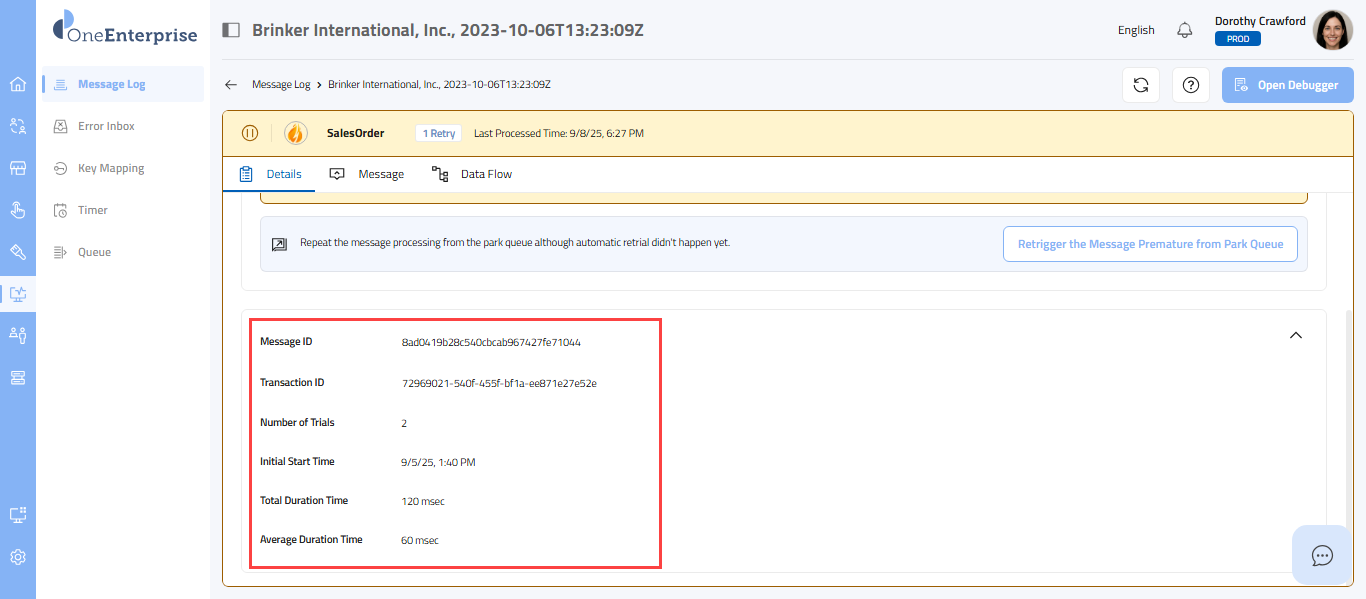Click Retrigger the Message Premature button
The image size is (1366, 599).
[1150, 244]
